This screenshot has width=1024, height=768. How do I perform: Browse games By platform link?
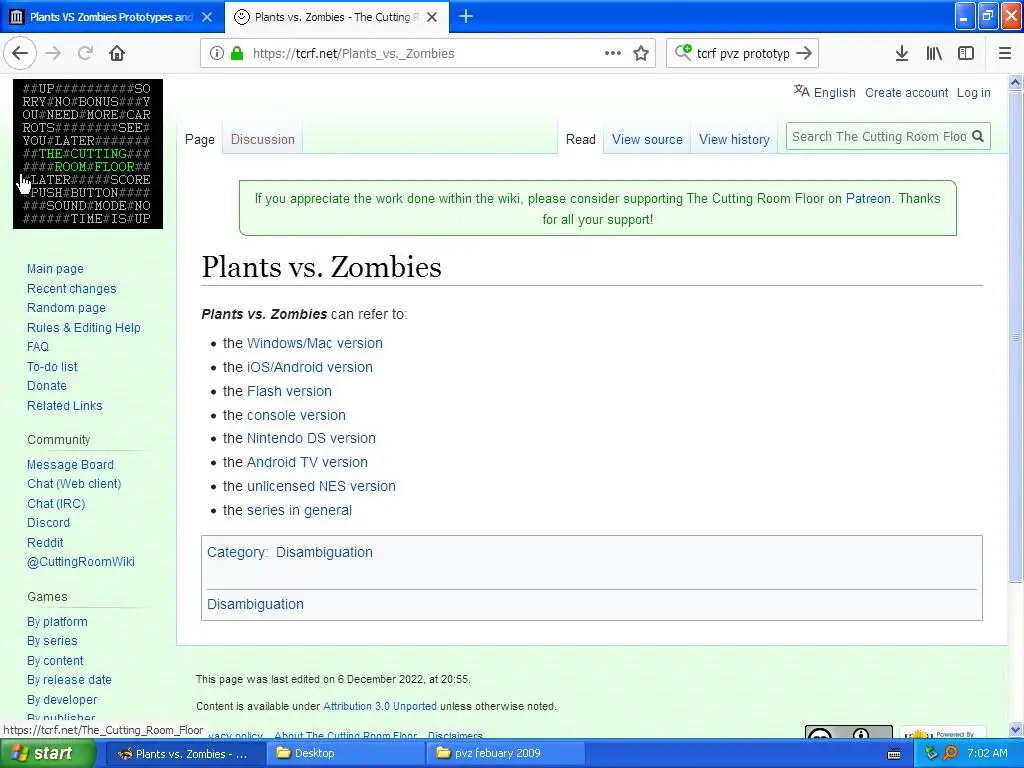pyautogui.click(x=57, y=622)
